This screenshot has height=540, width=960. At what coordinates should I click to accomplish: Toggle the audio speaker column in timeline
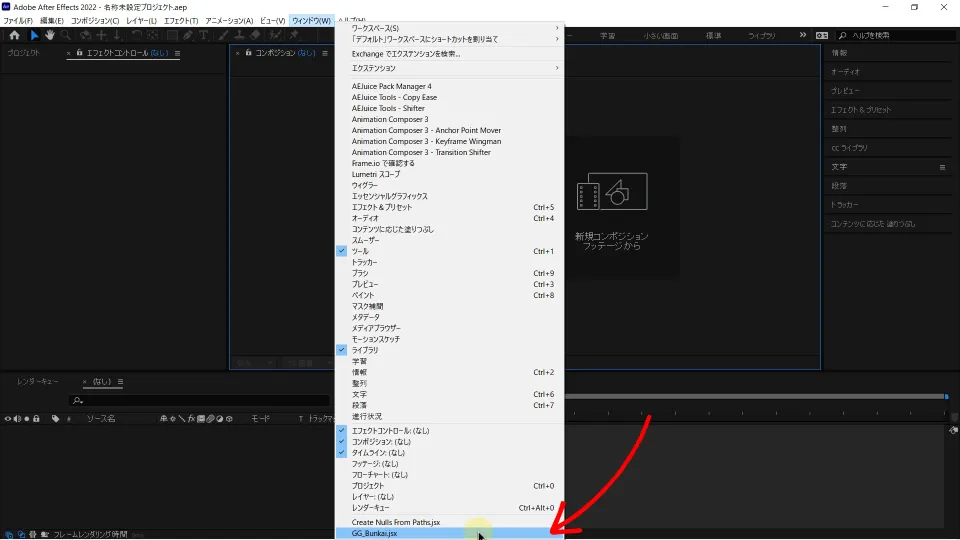point(17,419)
